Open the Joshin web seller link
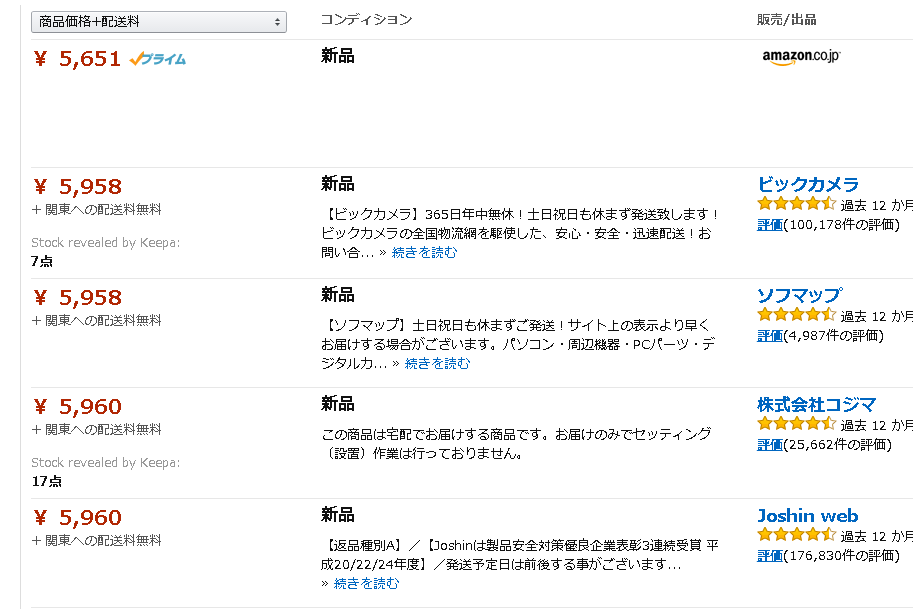This screenshot has height=609, width=913. tap(807, 515)
